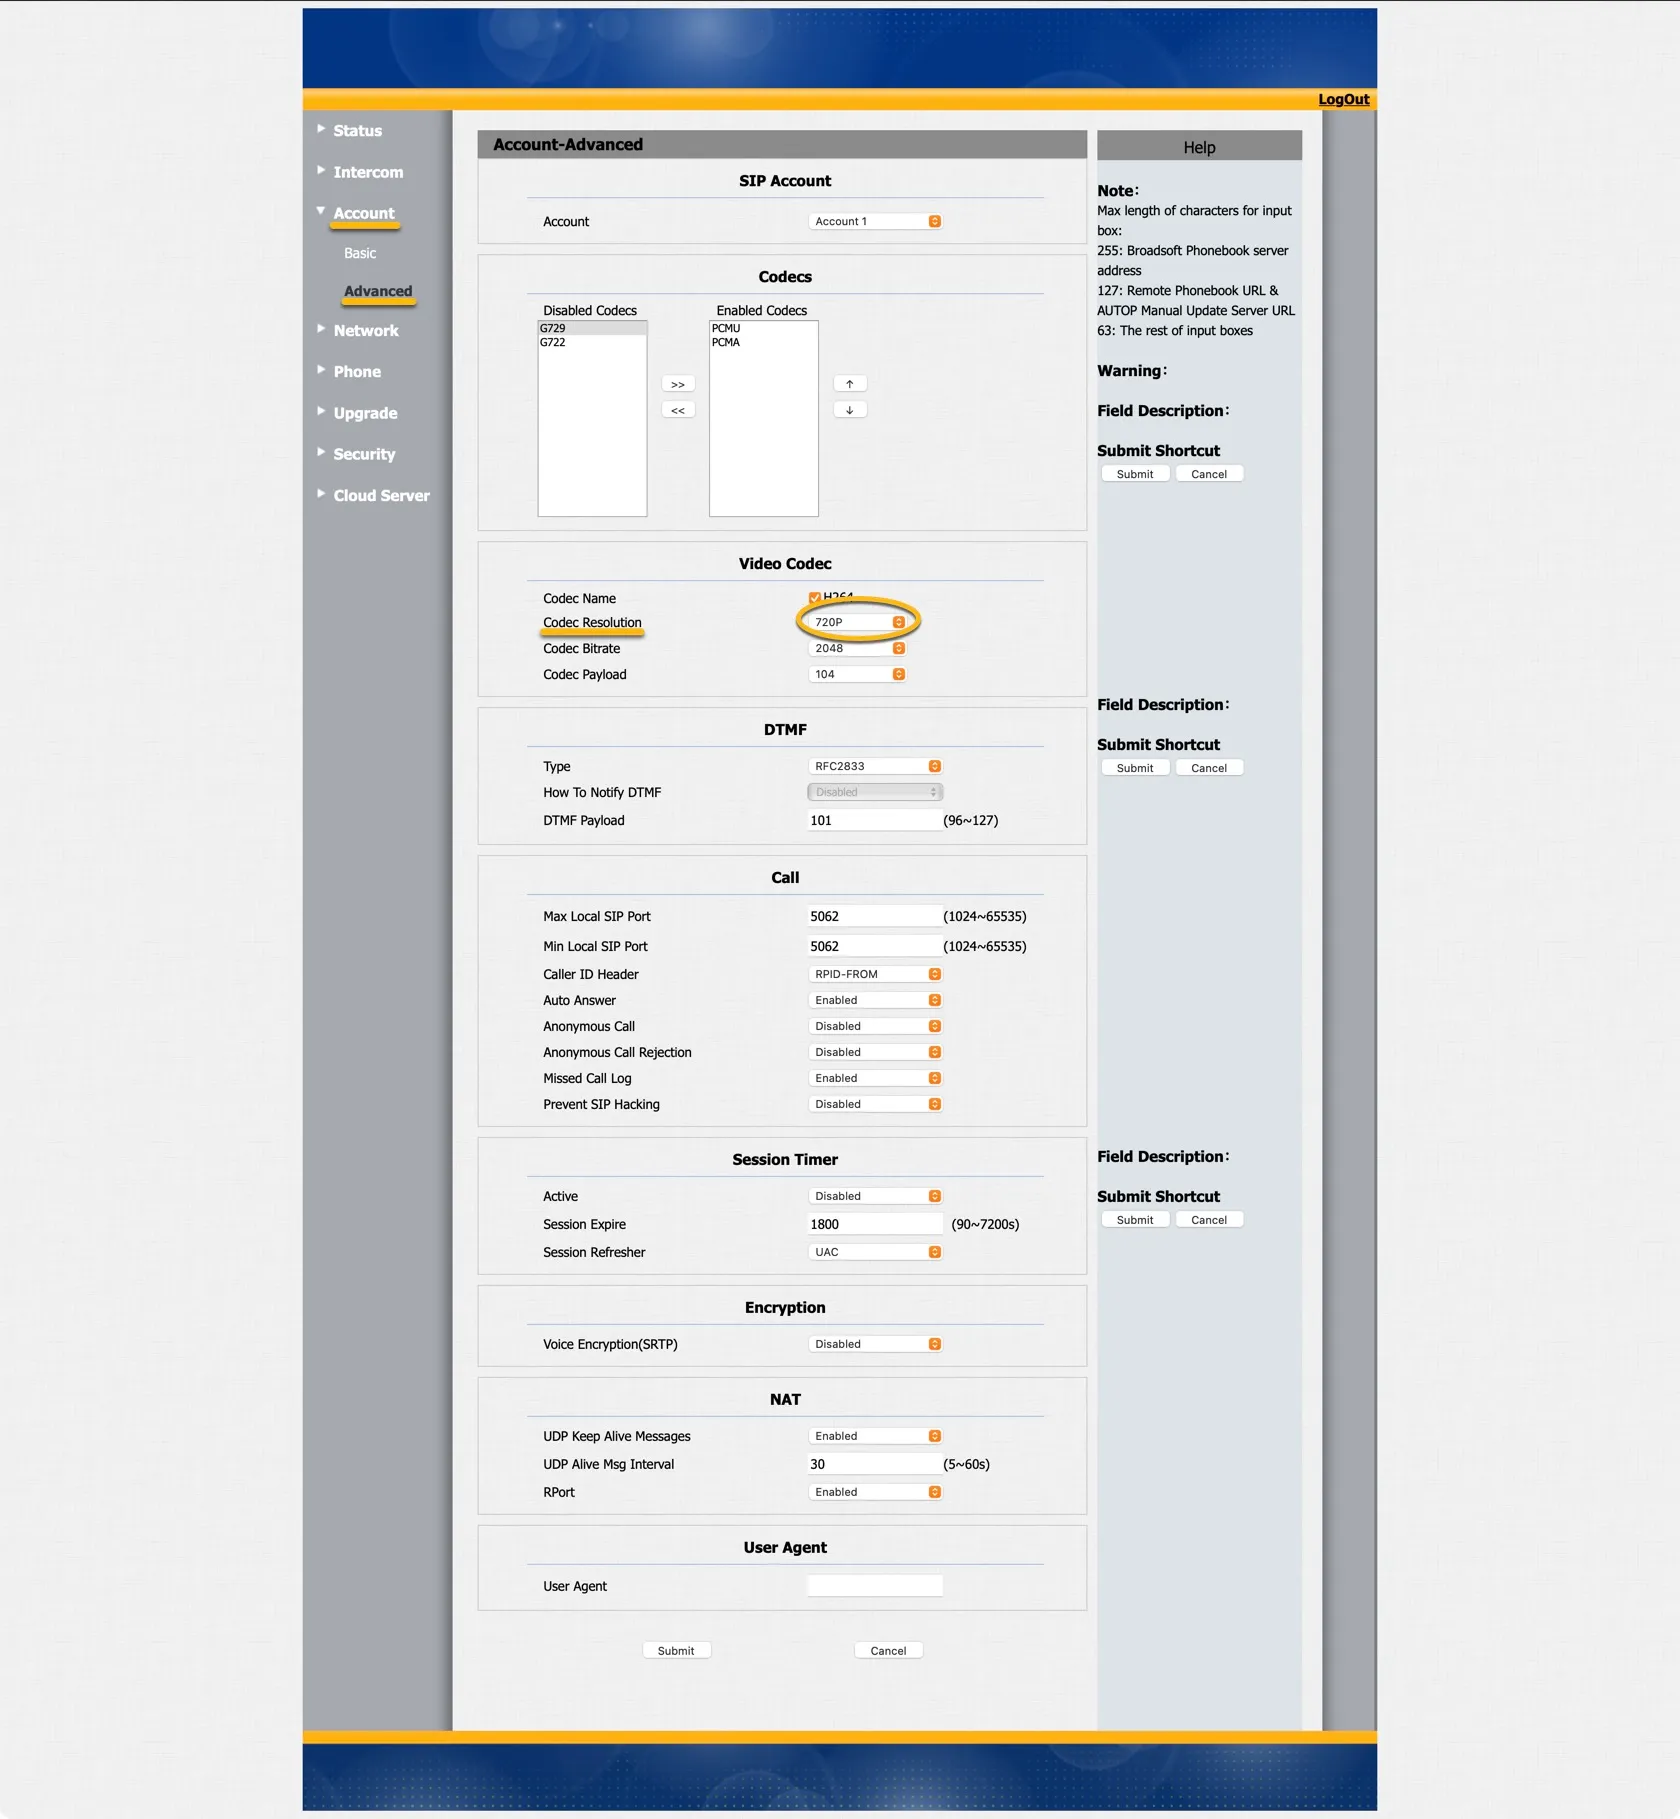Open the Missed Call Log dropdown
The height and width of the screenshot is (1819, 1680).
point(875,1078)
